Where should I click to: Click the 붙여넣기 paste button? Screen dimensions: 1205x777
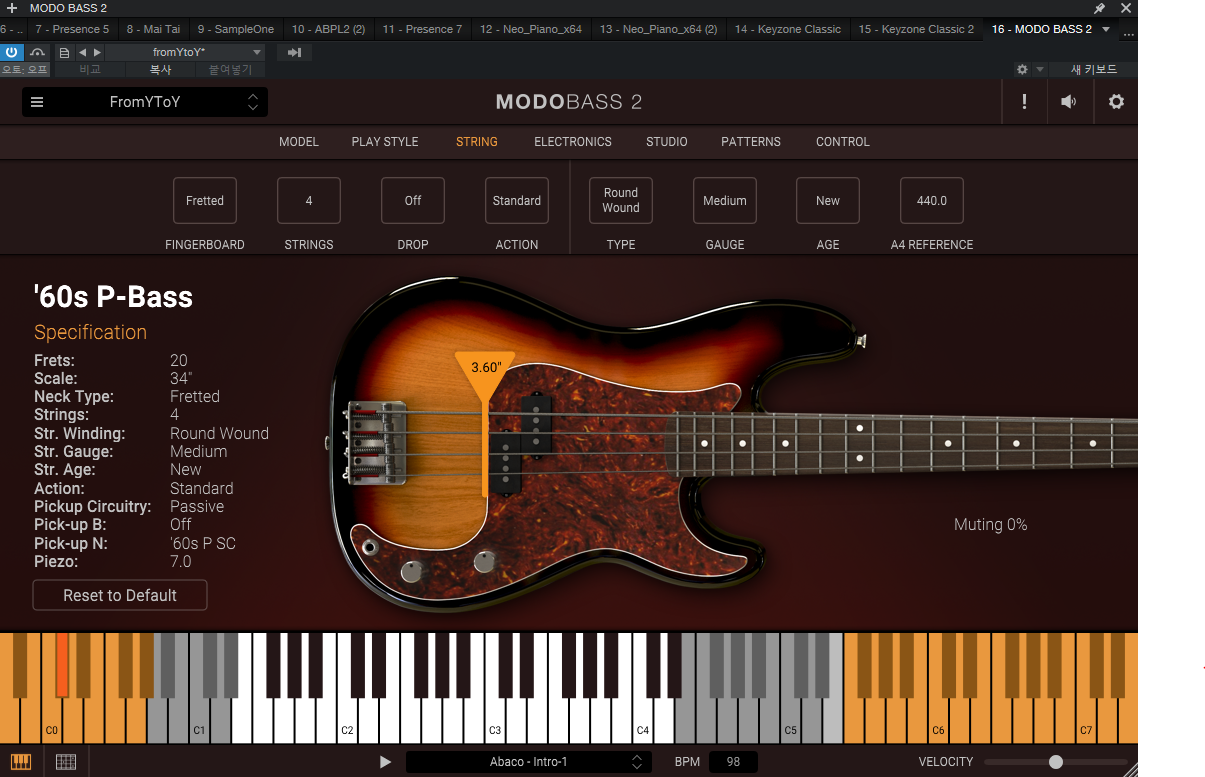[230, 70]
